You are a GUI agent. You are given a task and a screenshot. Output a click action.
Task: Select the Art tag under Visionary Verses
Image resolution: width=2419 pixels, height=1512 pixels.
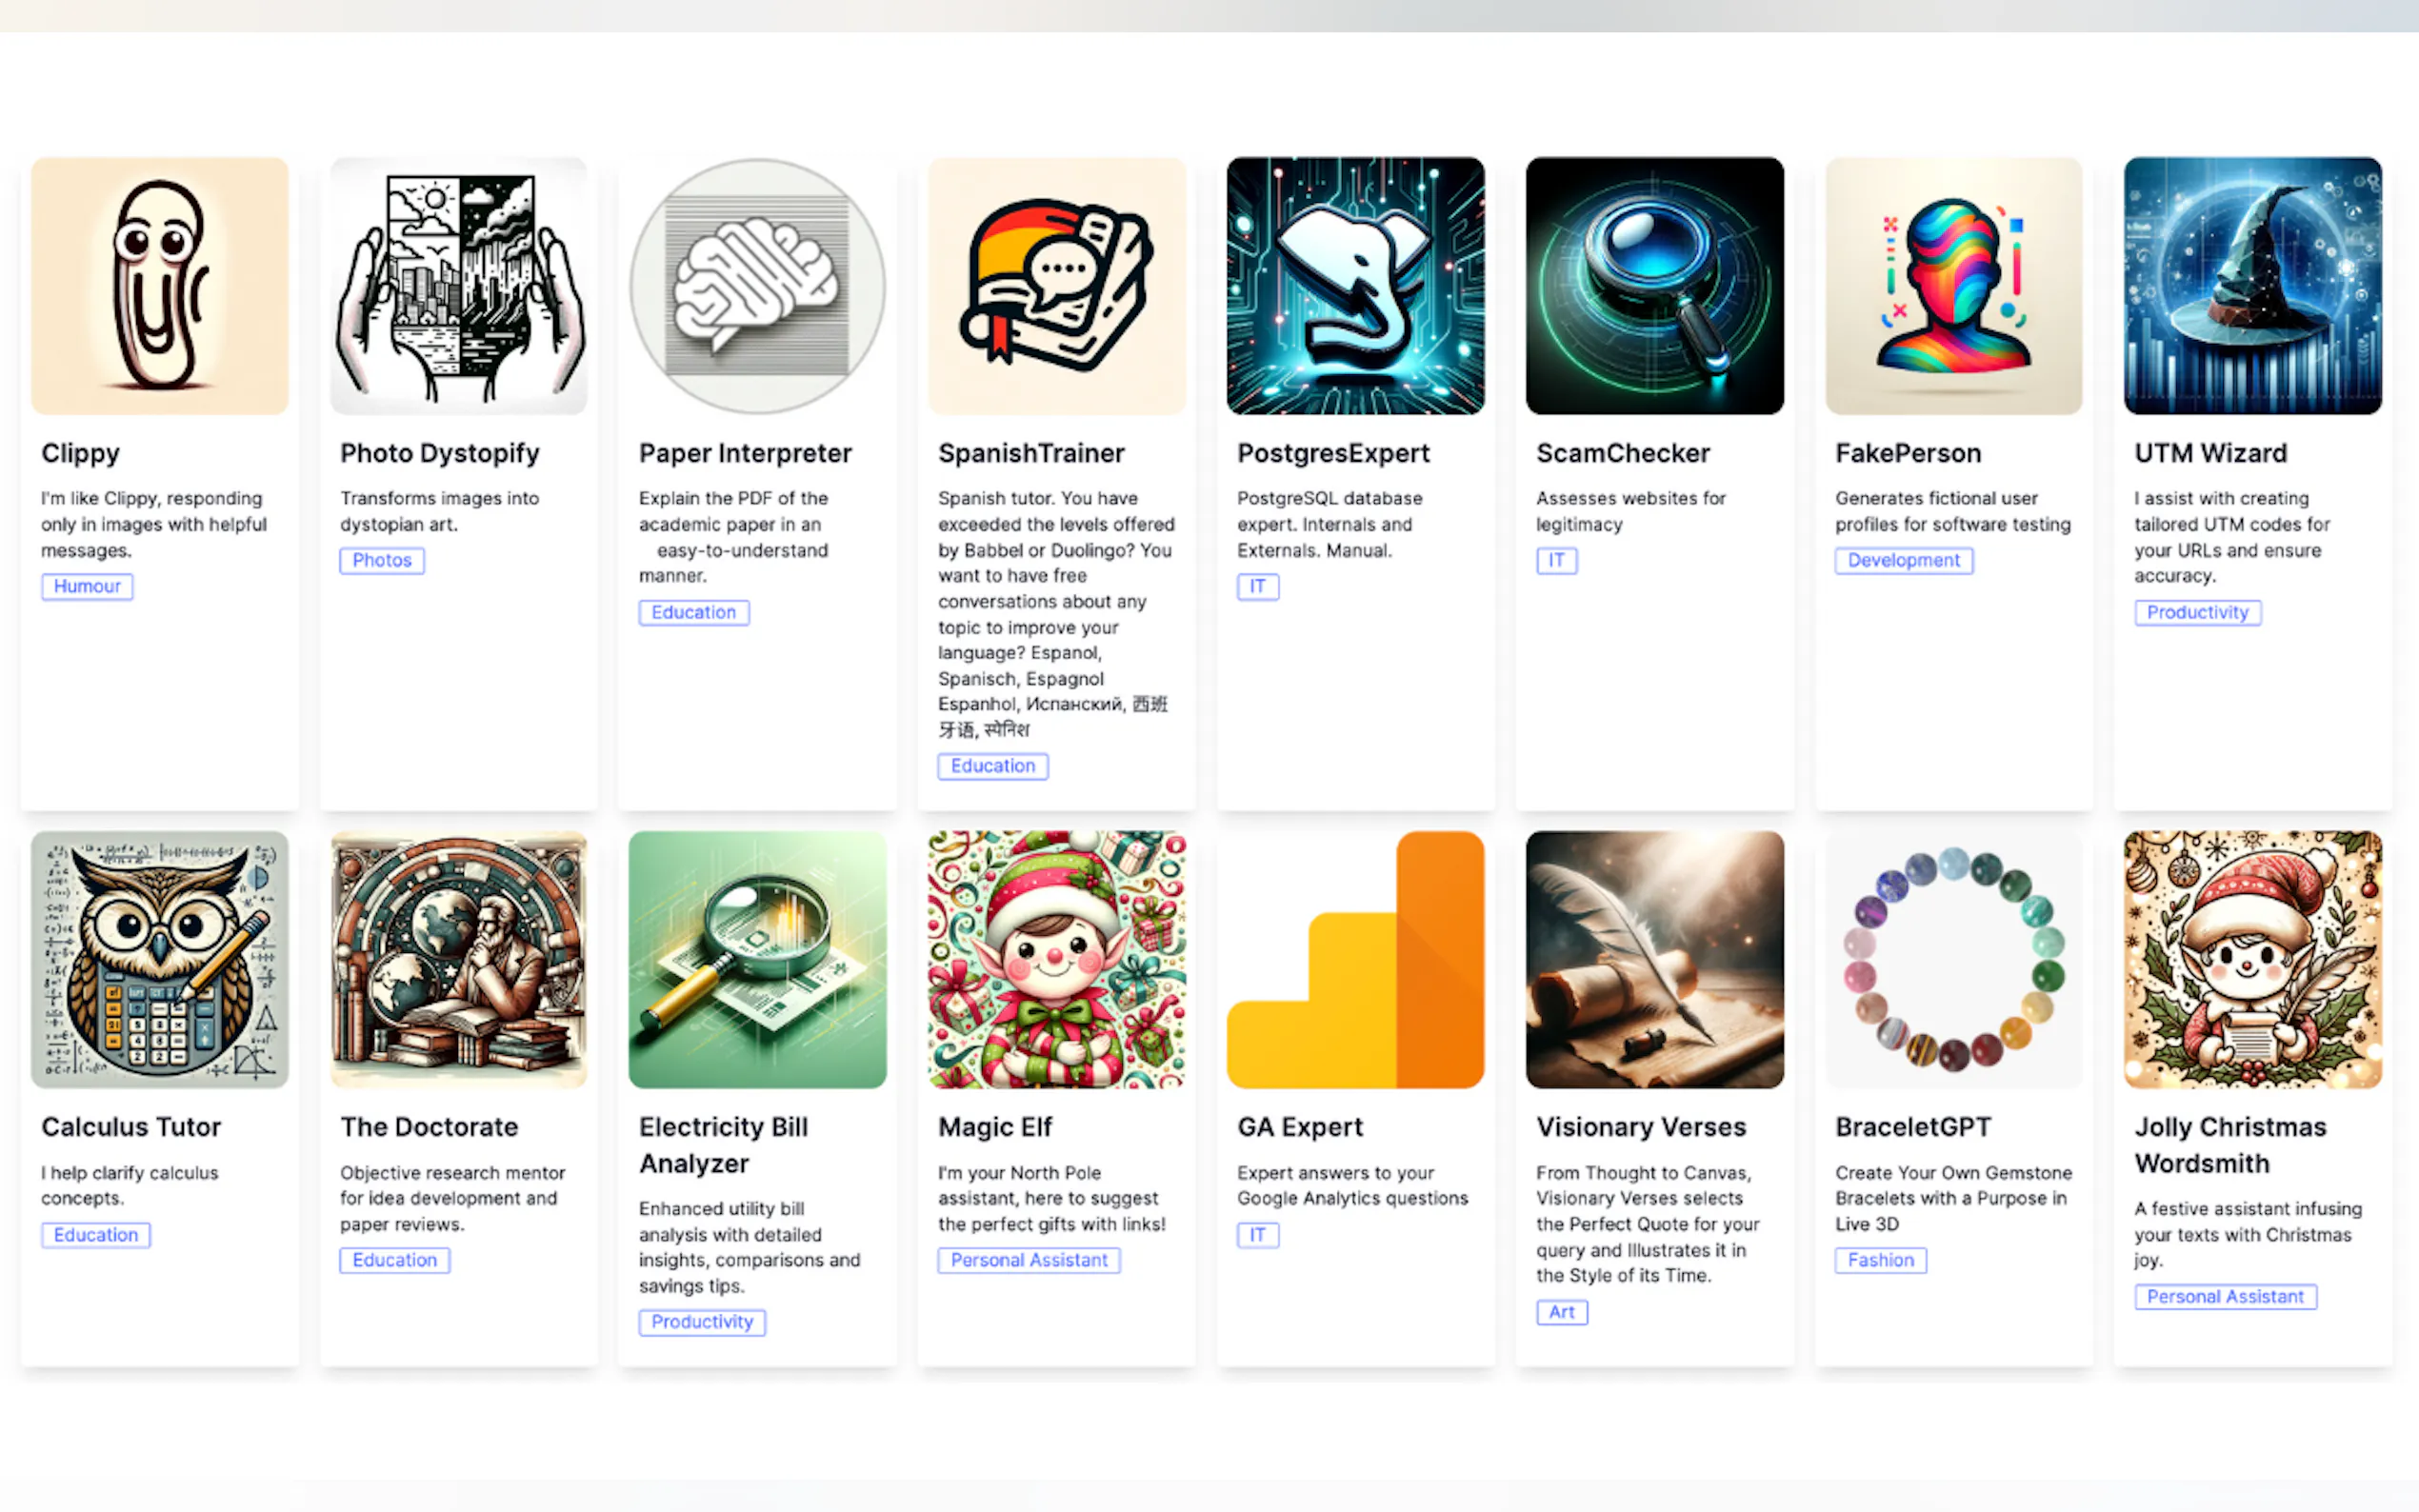coord(1561,1312)
